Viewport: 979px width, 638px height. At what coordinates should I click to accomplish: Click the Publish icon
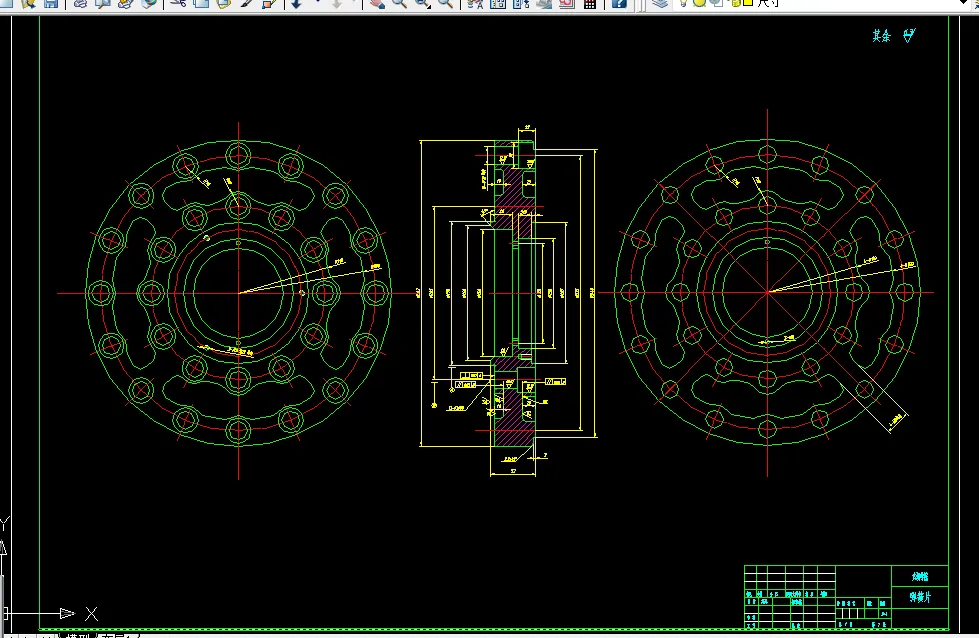[125, 3]
